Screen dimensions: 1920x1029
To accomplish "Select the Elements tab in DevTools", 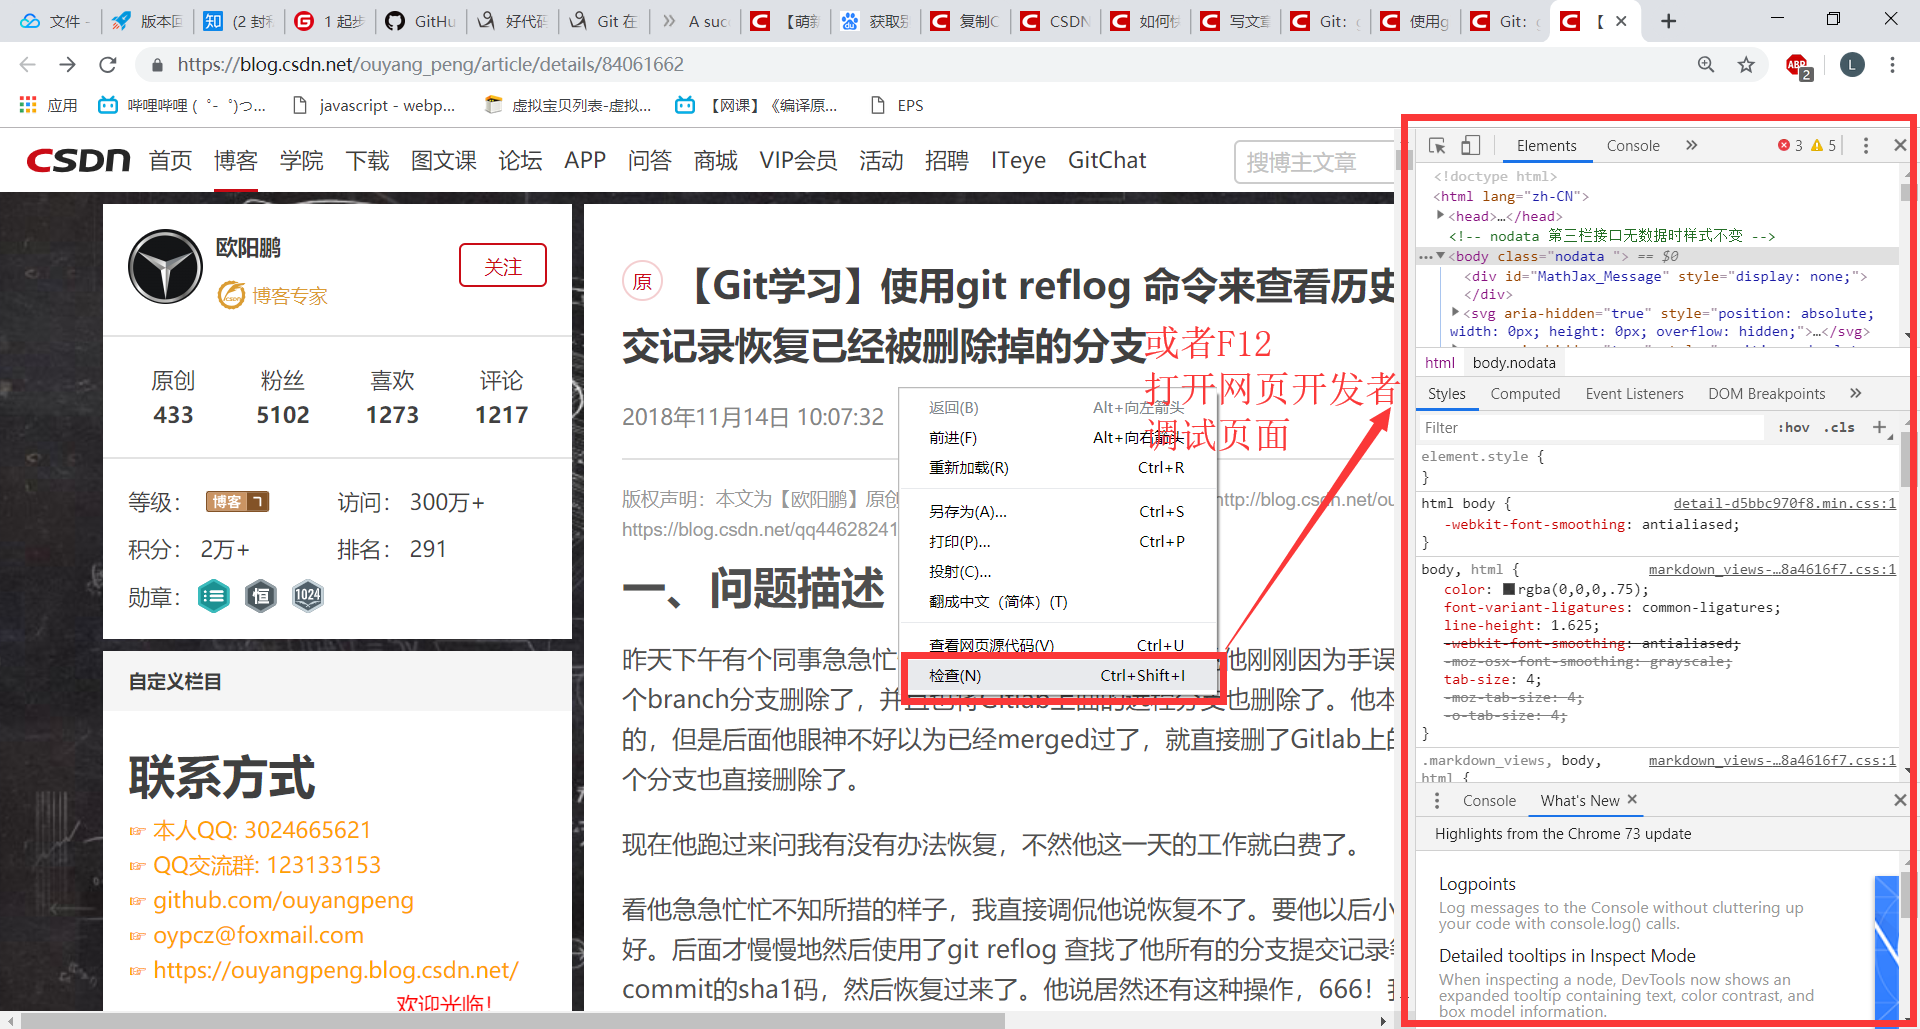I will tap(1546, 146).
